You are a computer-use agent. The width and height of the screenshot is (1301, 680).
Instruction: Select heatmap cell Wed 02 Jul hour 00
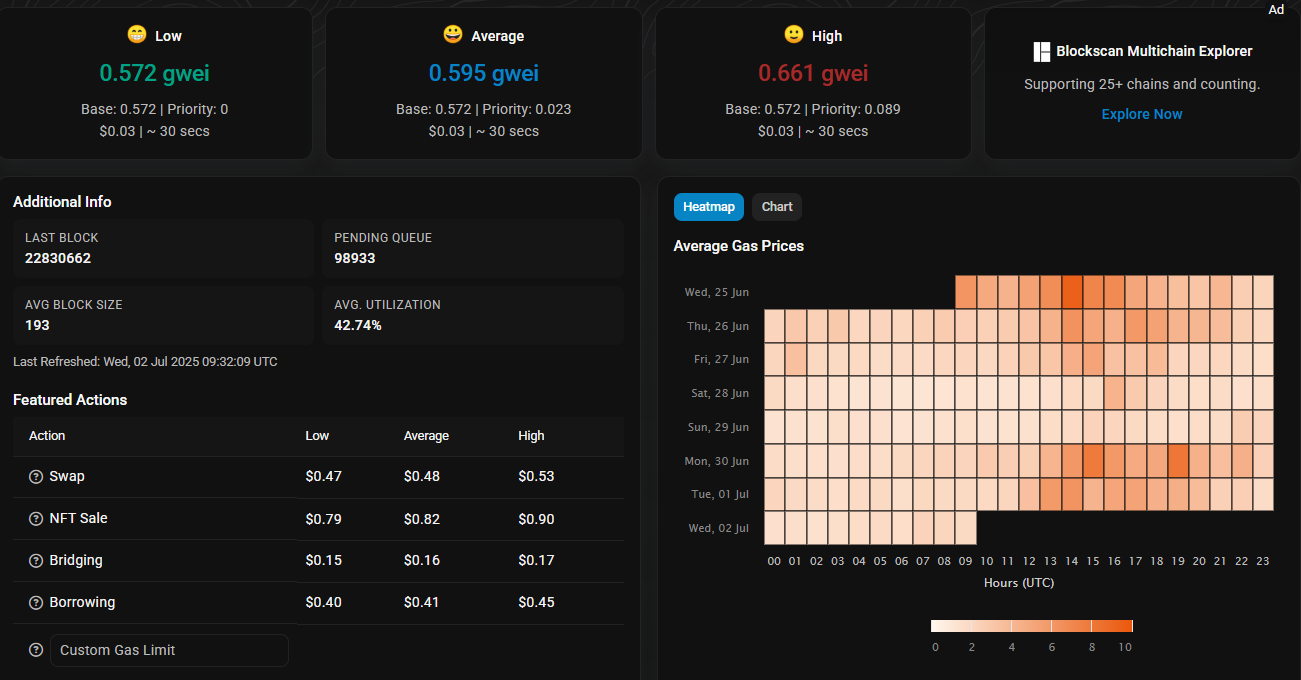pos(775,528)
